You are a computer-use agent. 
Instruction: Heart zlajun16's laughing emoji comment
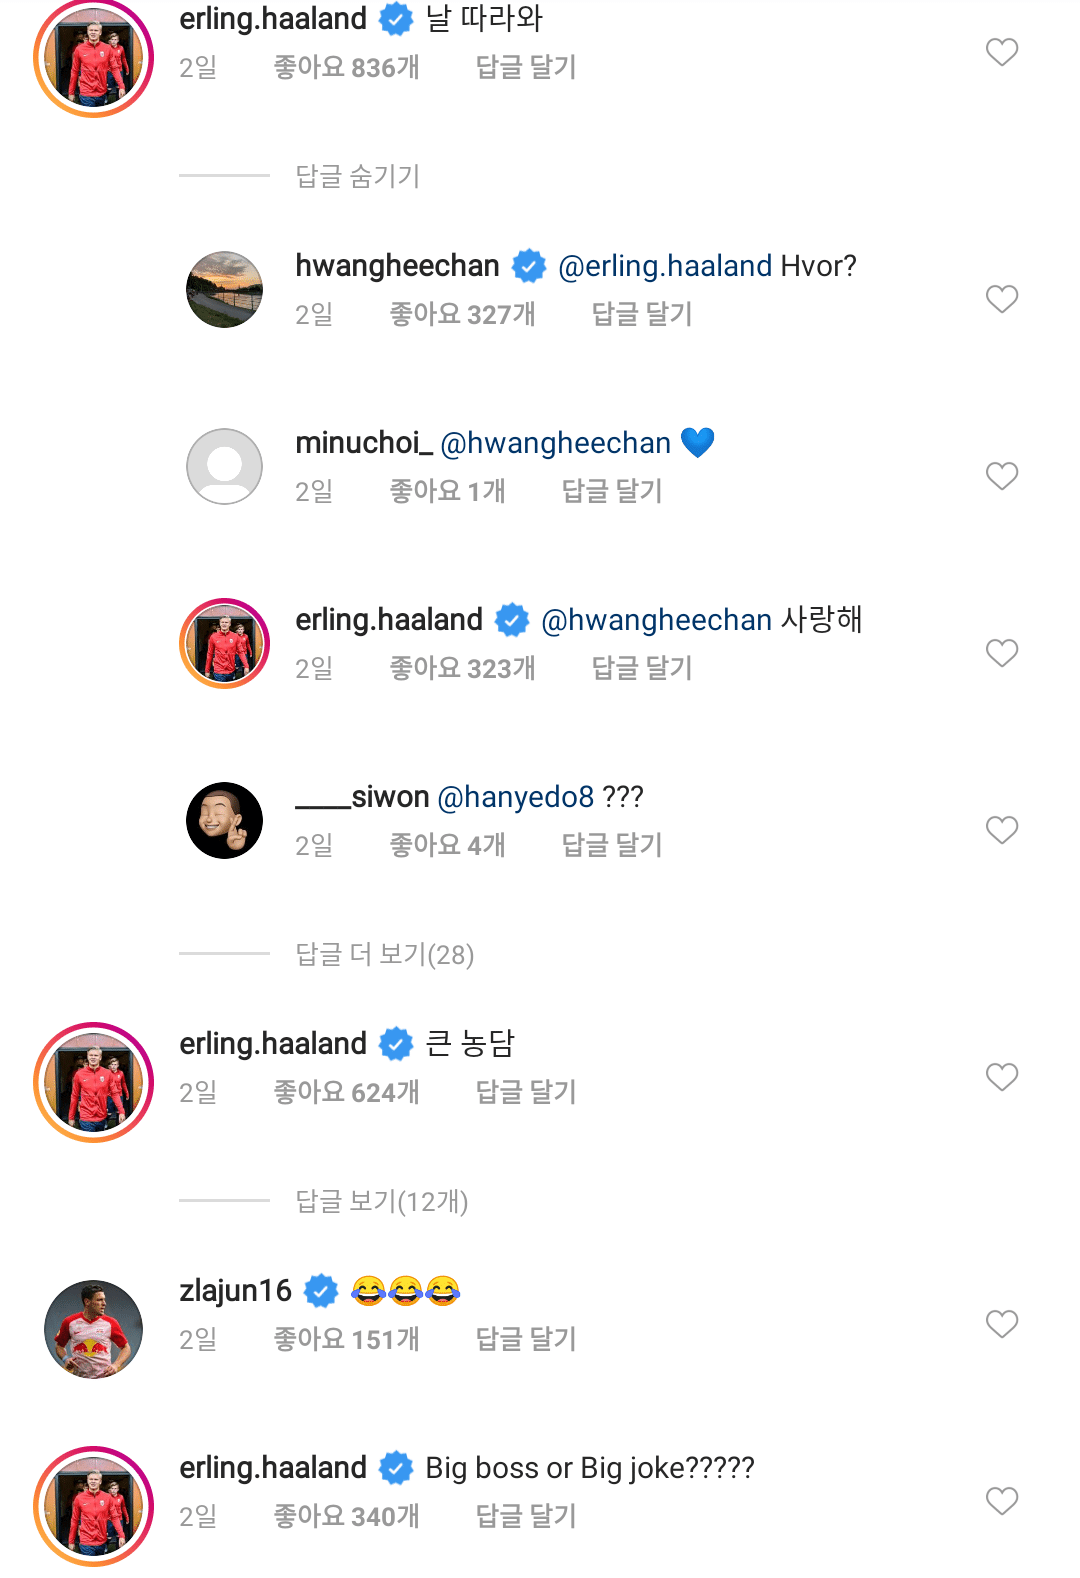[x=1001, y=1324]
